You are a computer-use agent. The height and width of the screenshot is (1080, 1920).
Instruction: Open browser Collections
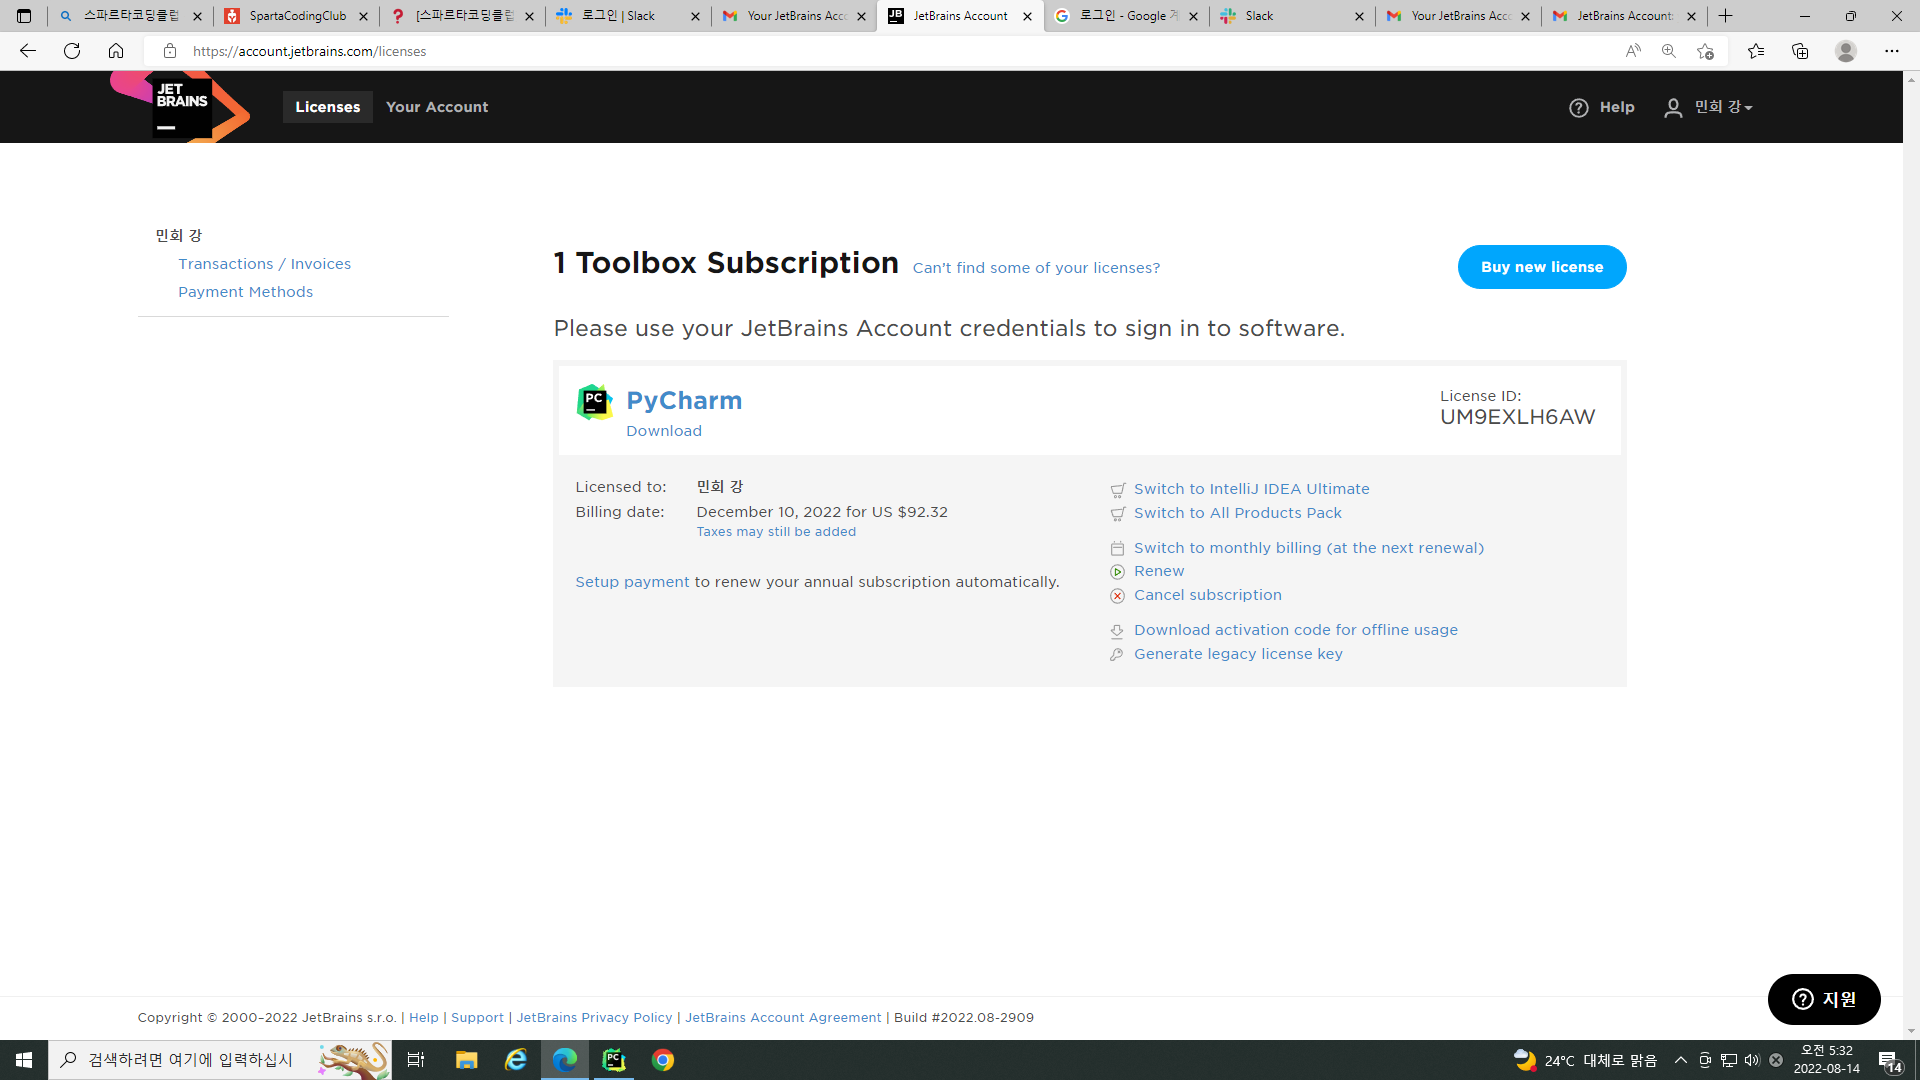(1800, 51)
